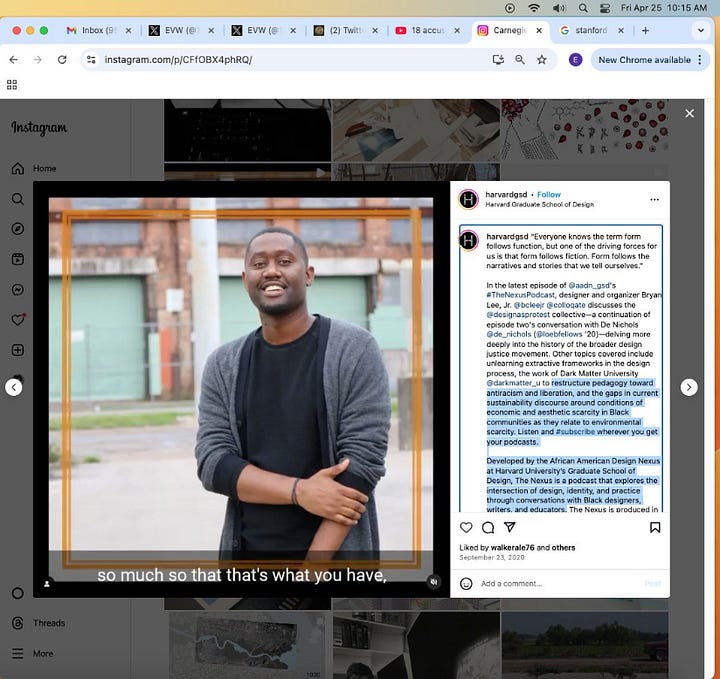Screen dimensions: 720x679
Task: Click the comment bubble icon under post
Action: coord(488,527)
